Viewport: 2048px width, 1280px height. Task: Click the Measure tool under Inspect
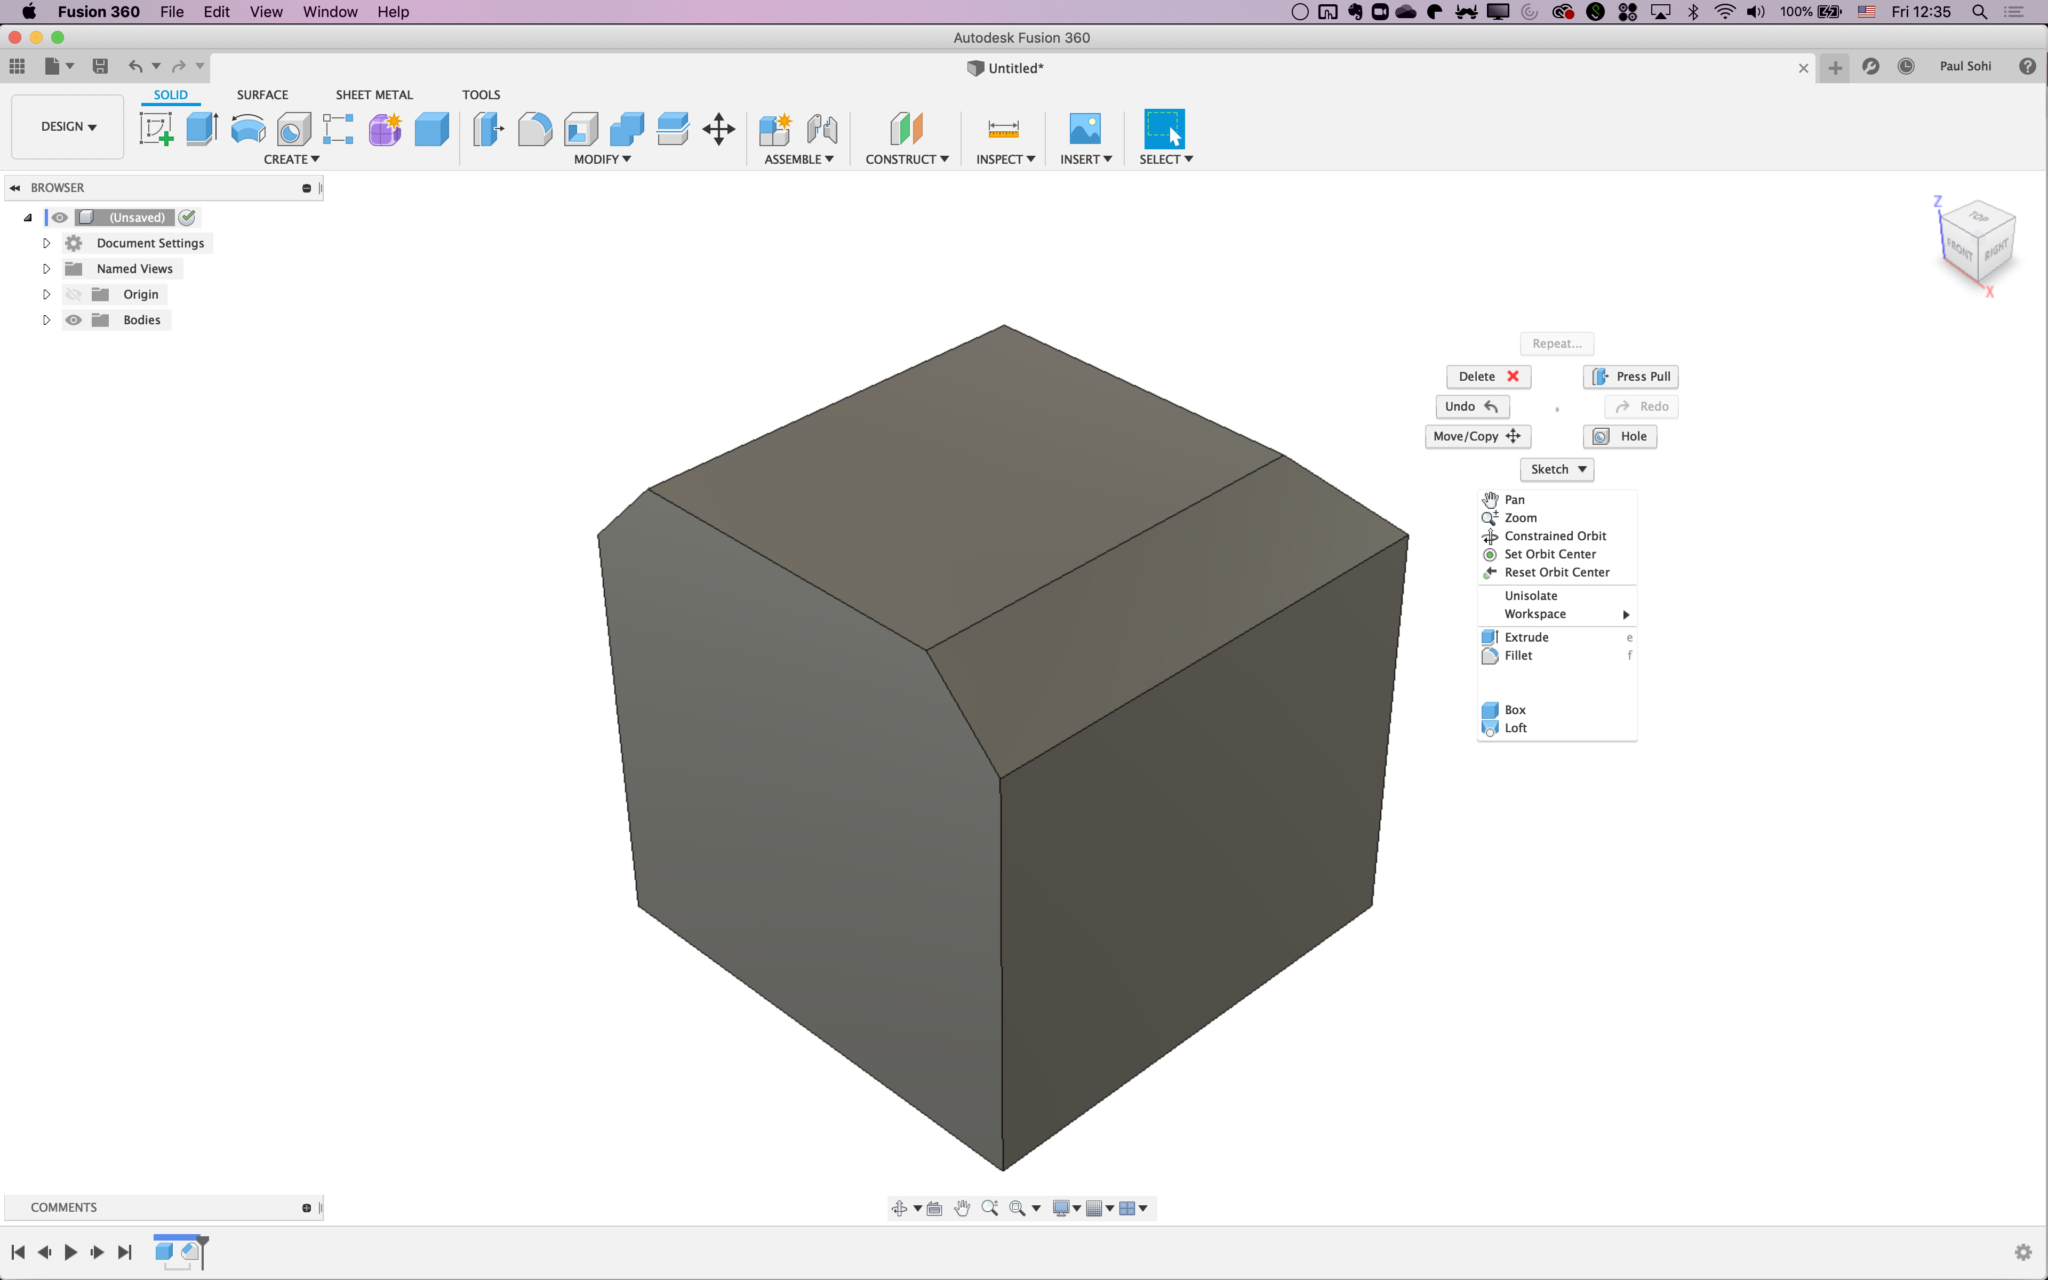(x=1003, y=129)
